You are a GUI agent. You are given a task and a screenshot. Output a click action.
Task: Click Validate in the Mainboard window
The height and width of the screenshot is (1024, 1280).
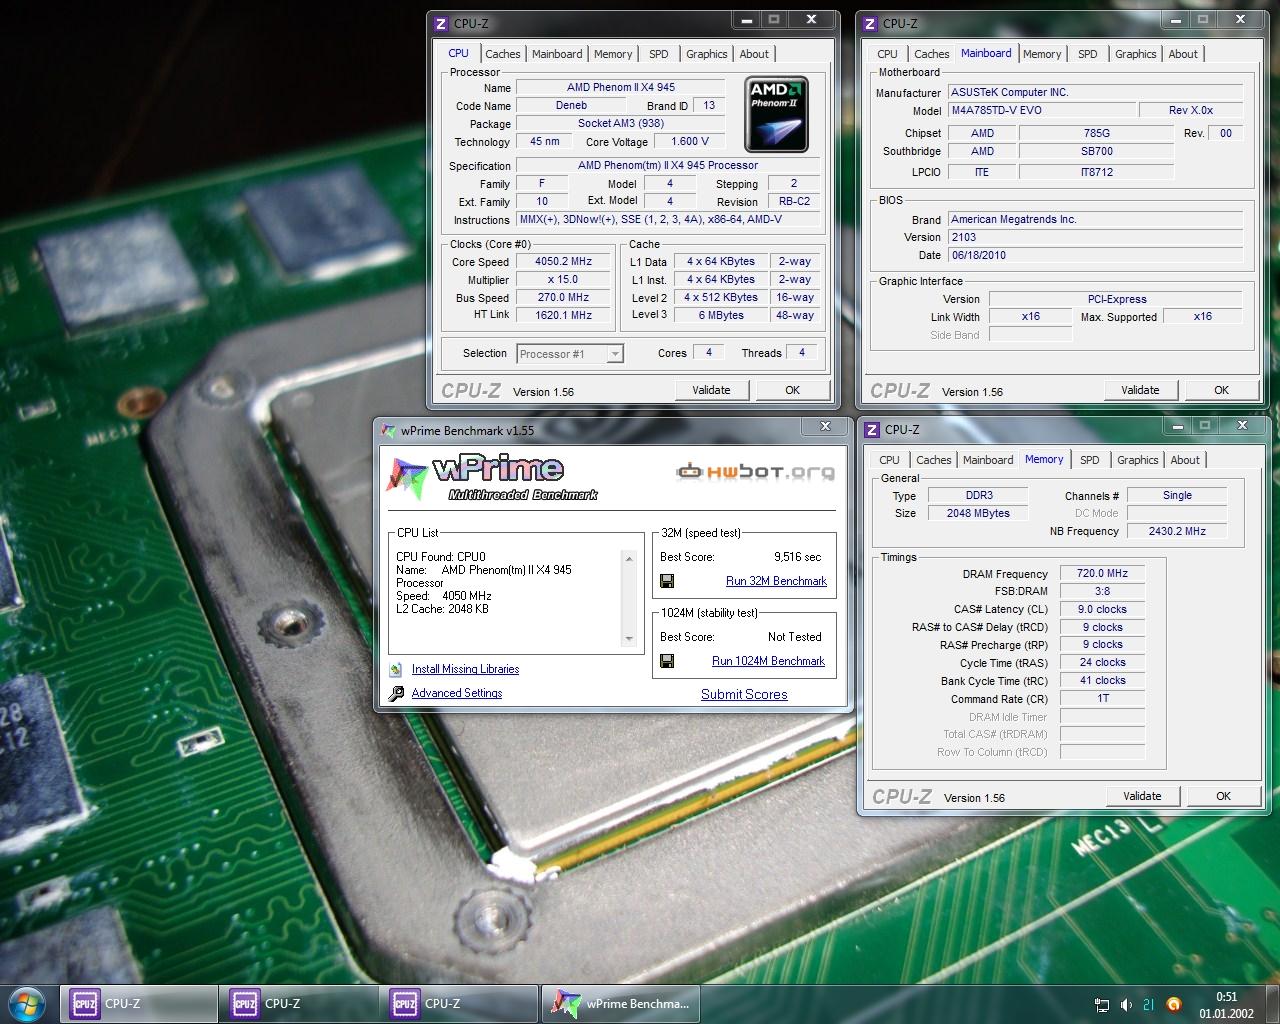(1140, 390)
